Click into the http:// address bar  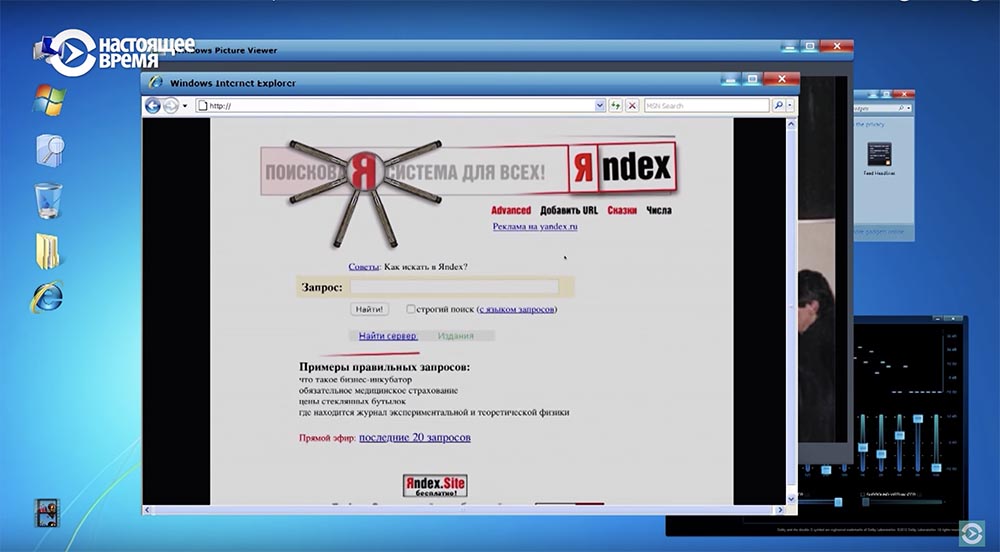point(401,106)
